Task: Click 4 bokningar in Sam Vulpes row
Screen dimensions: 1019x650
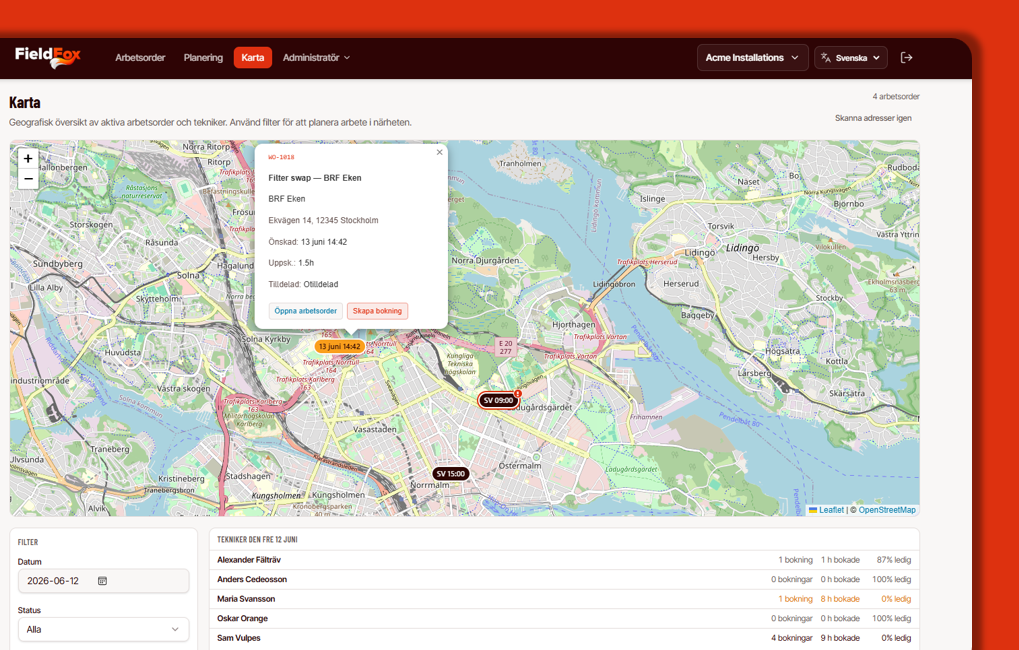Action: [792, 638]
